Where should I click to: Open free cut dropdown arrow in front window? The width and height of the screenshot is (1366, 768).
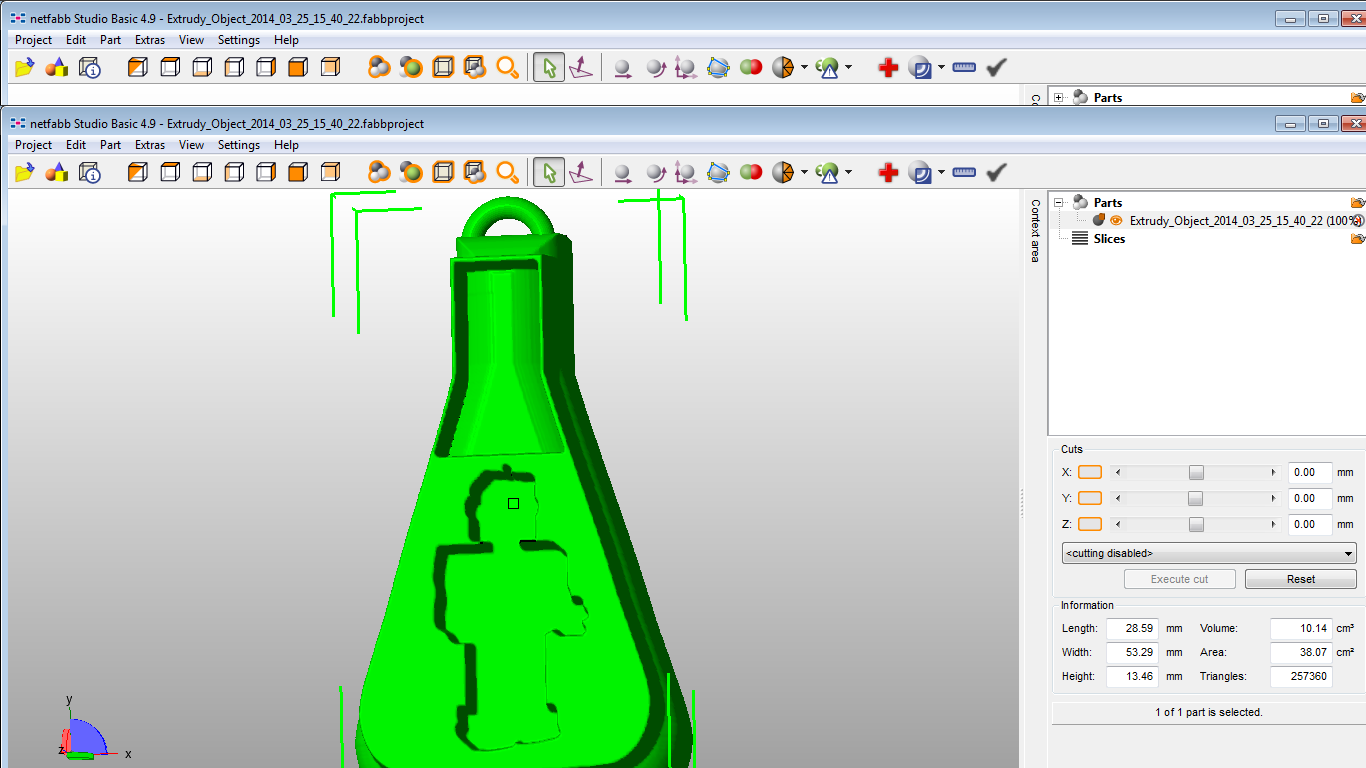[x=804, y=172]
